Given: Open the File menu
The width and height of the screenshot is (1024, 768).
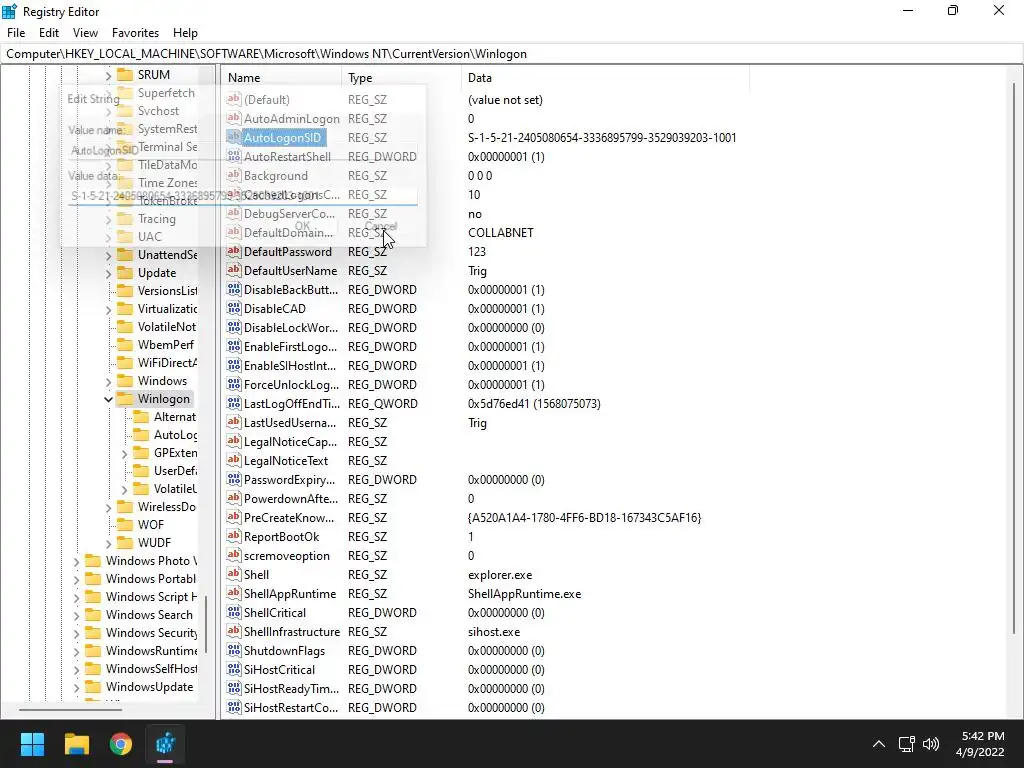Looking at the screenshot, I should [x=16, y=33].
